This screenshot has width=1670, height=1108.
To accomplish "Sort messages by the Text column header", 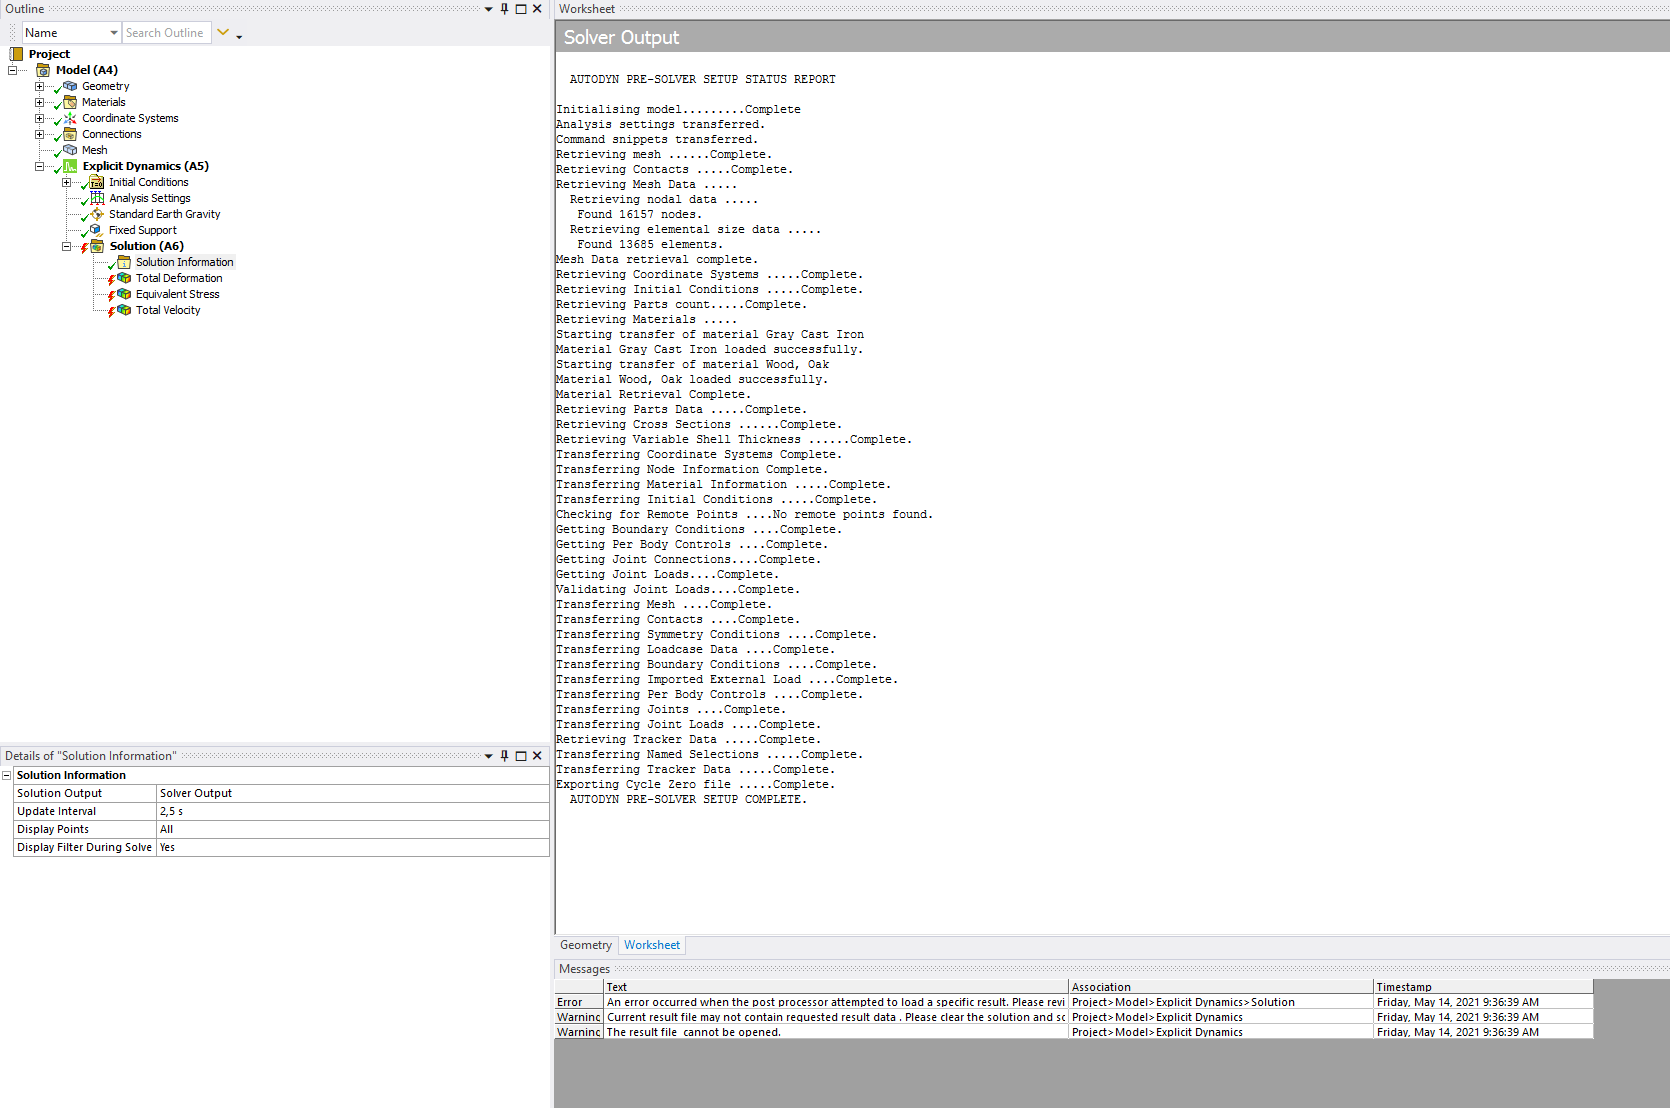I will coord(836,987).
